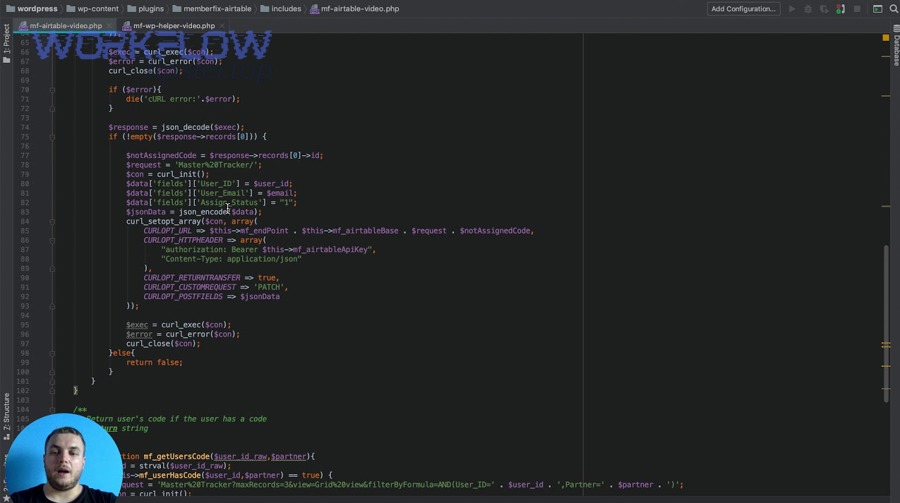
Task: Click the warning stripe mark near line 70
Action: pyautogui.click(x=886, y=95)
